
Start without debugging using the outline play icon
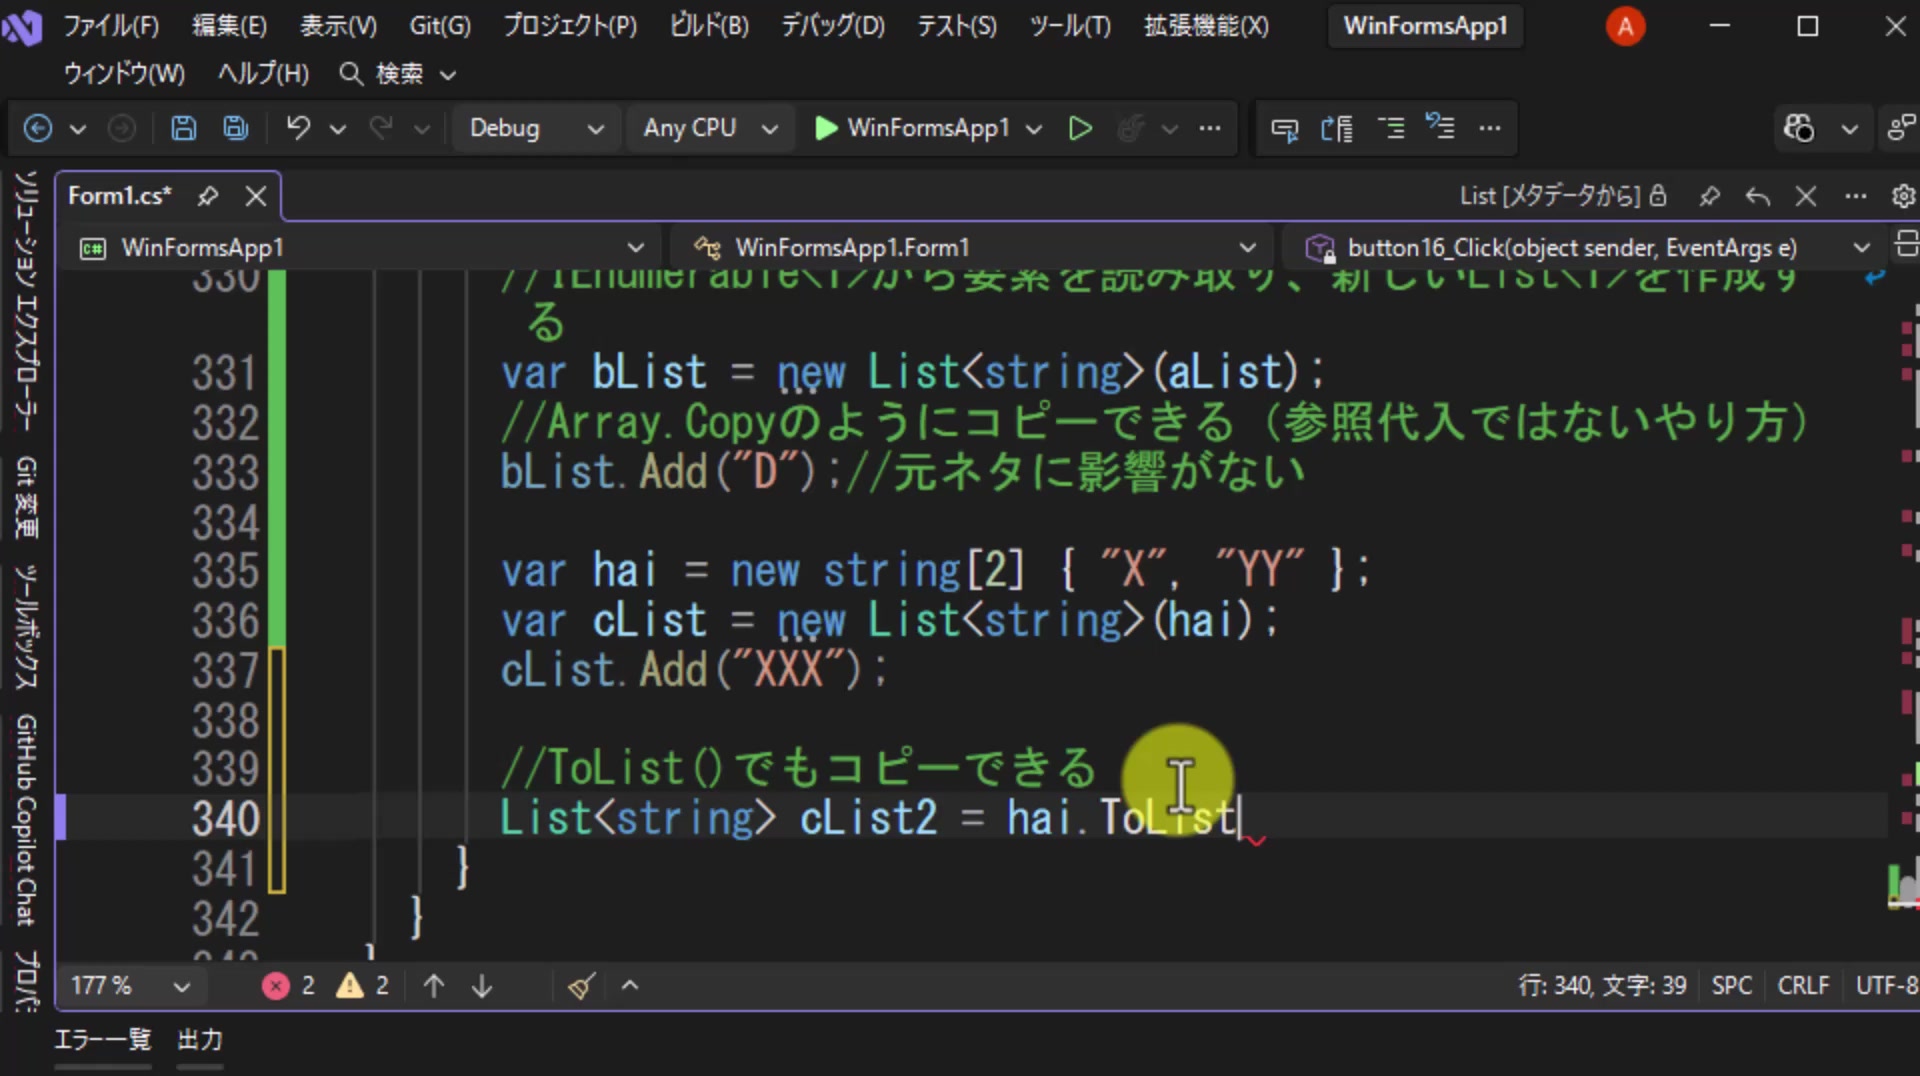1080,128
